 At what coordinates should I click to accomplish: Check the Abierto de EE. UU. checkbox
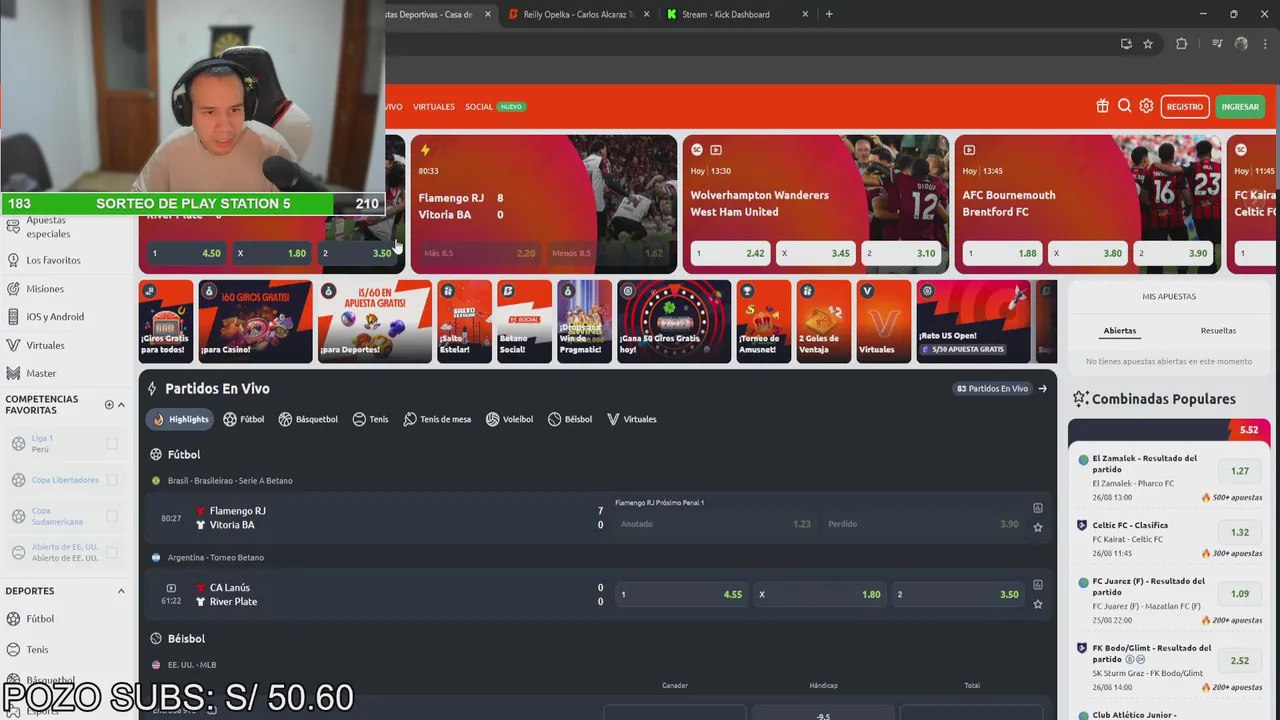pos(112,552)
